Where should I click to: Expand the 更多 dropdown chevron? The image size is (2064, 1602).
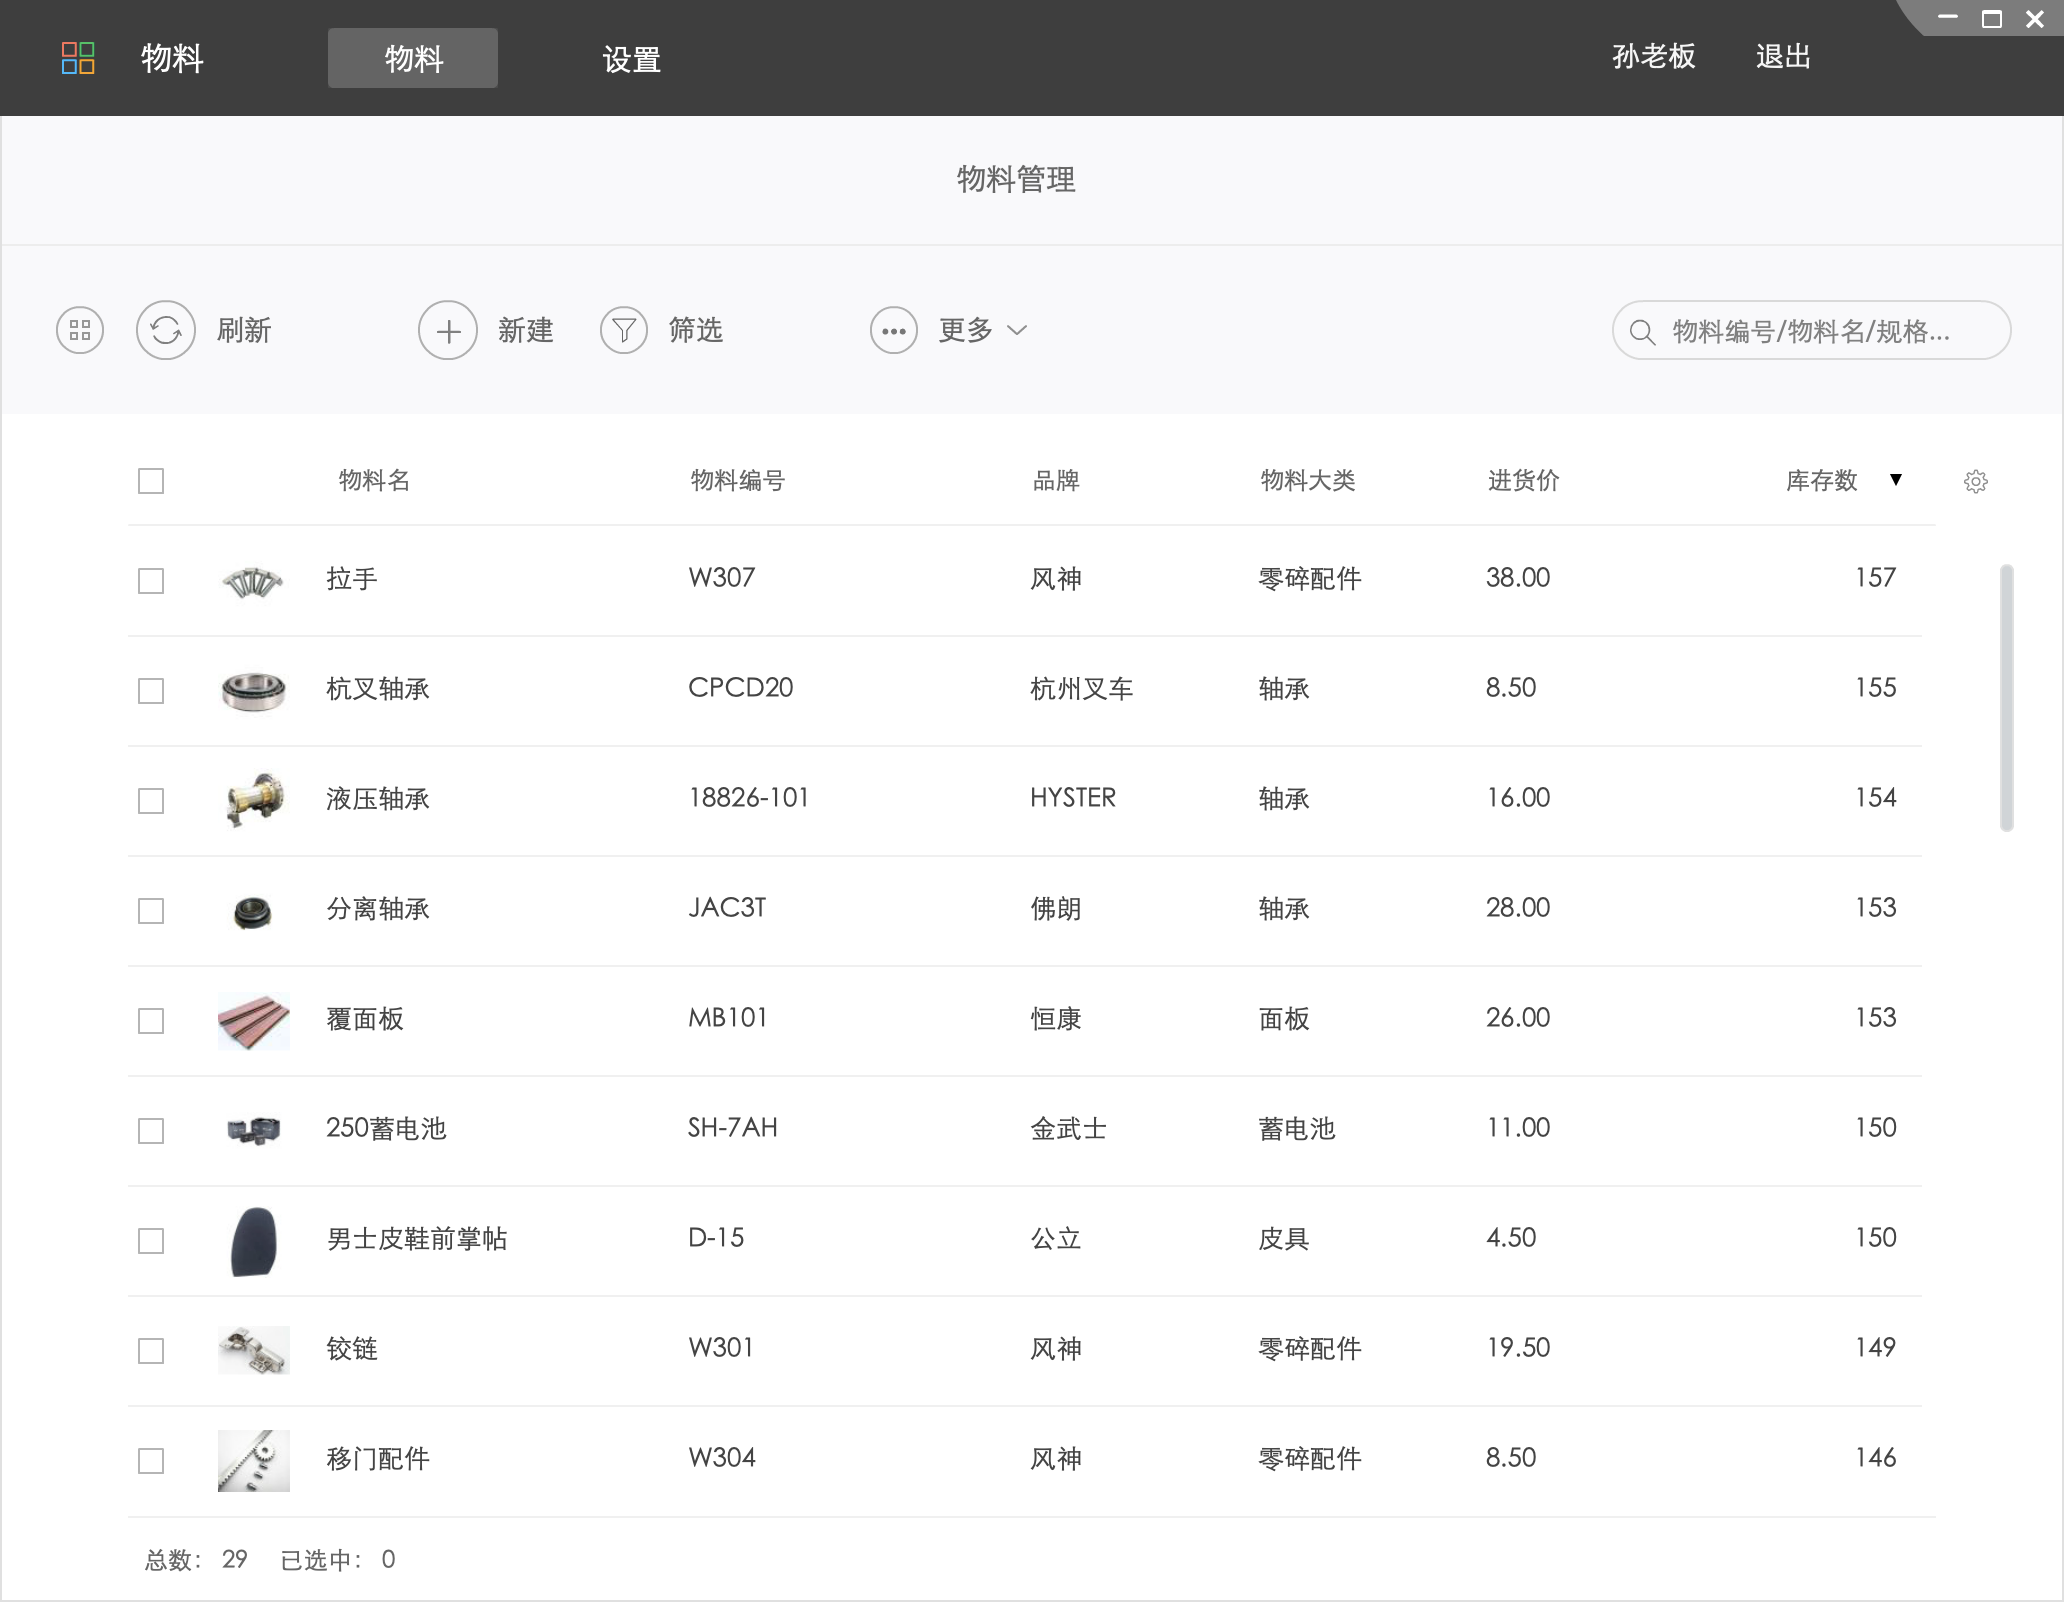pos(1017,330)
